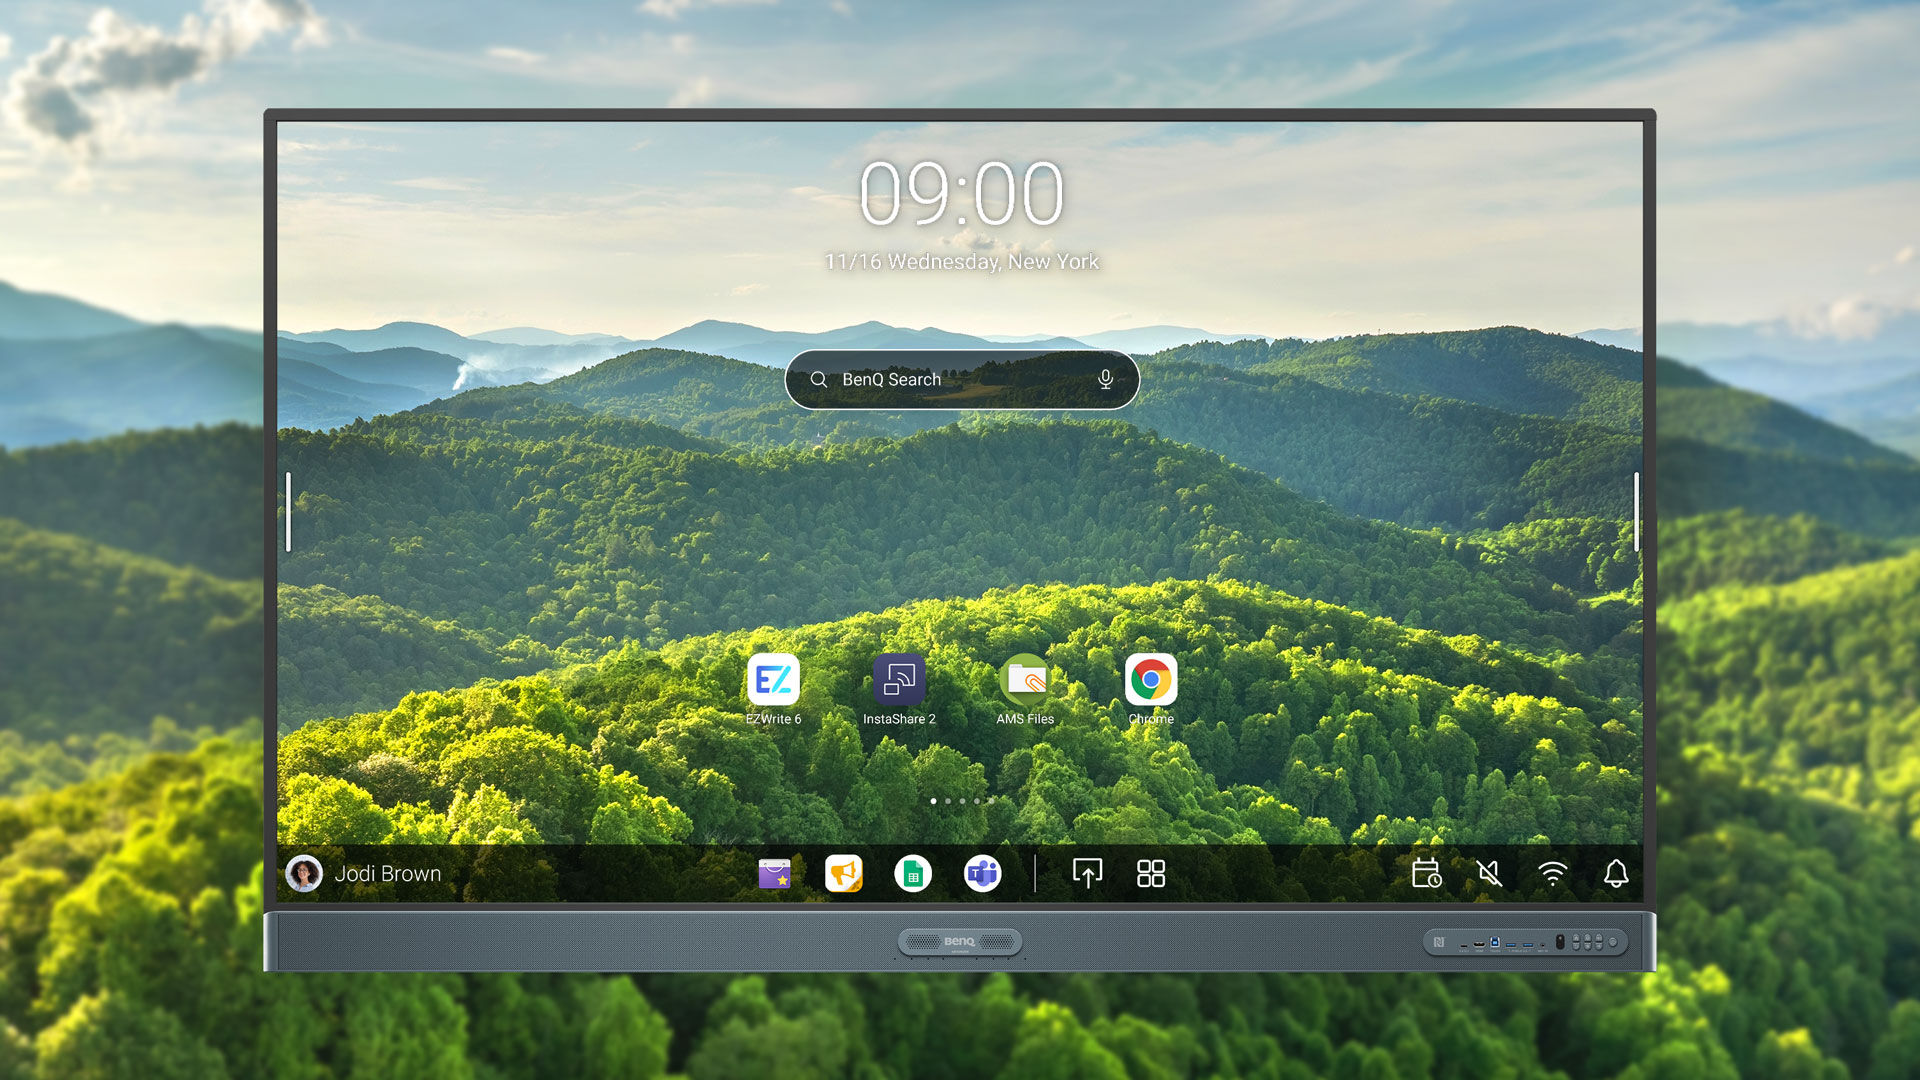The image size is (1920, 1080).
Task: Unmute sound via muted speaker icon
Action: pyautogui.click(x=1489, y=874)
